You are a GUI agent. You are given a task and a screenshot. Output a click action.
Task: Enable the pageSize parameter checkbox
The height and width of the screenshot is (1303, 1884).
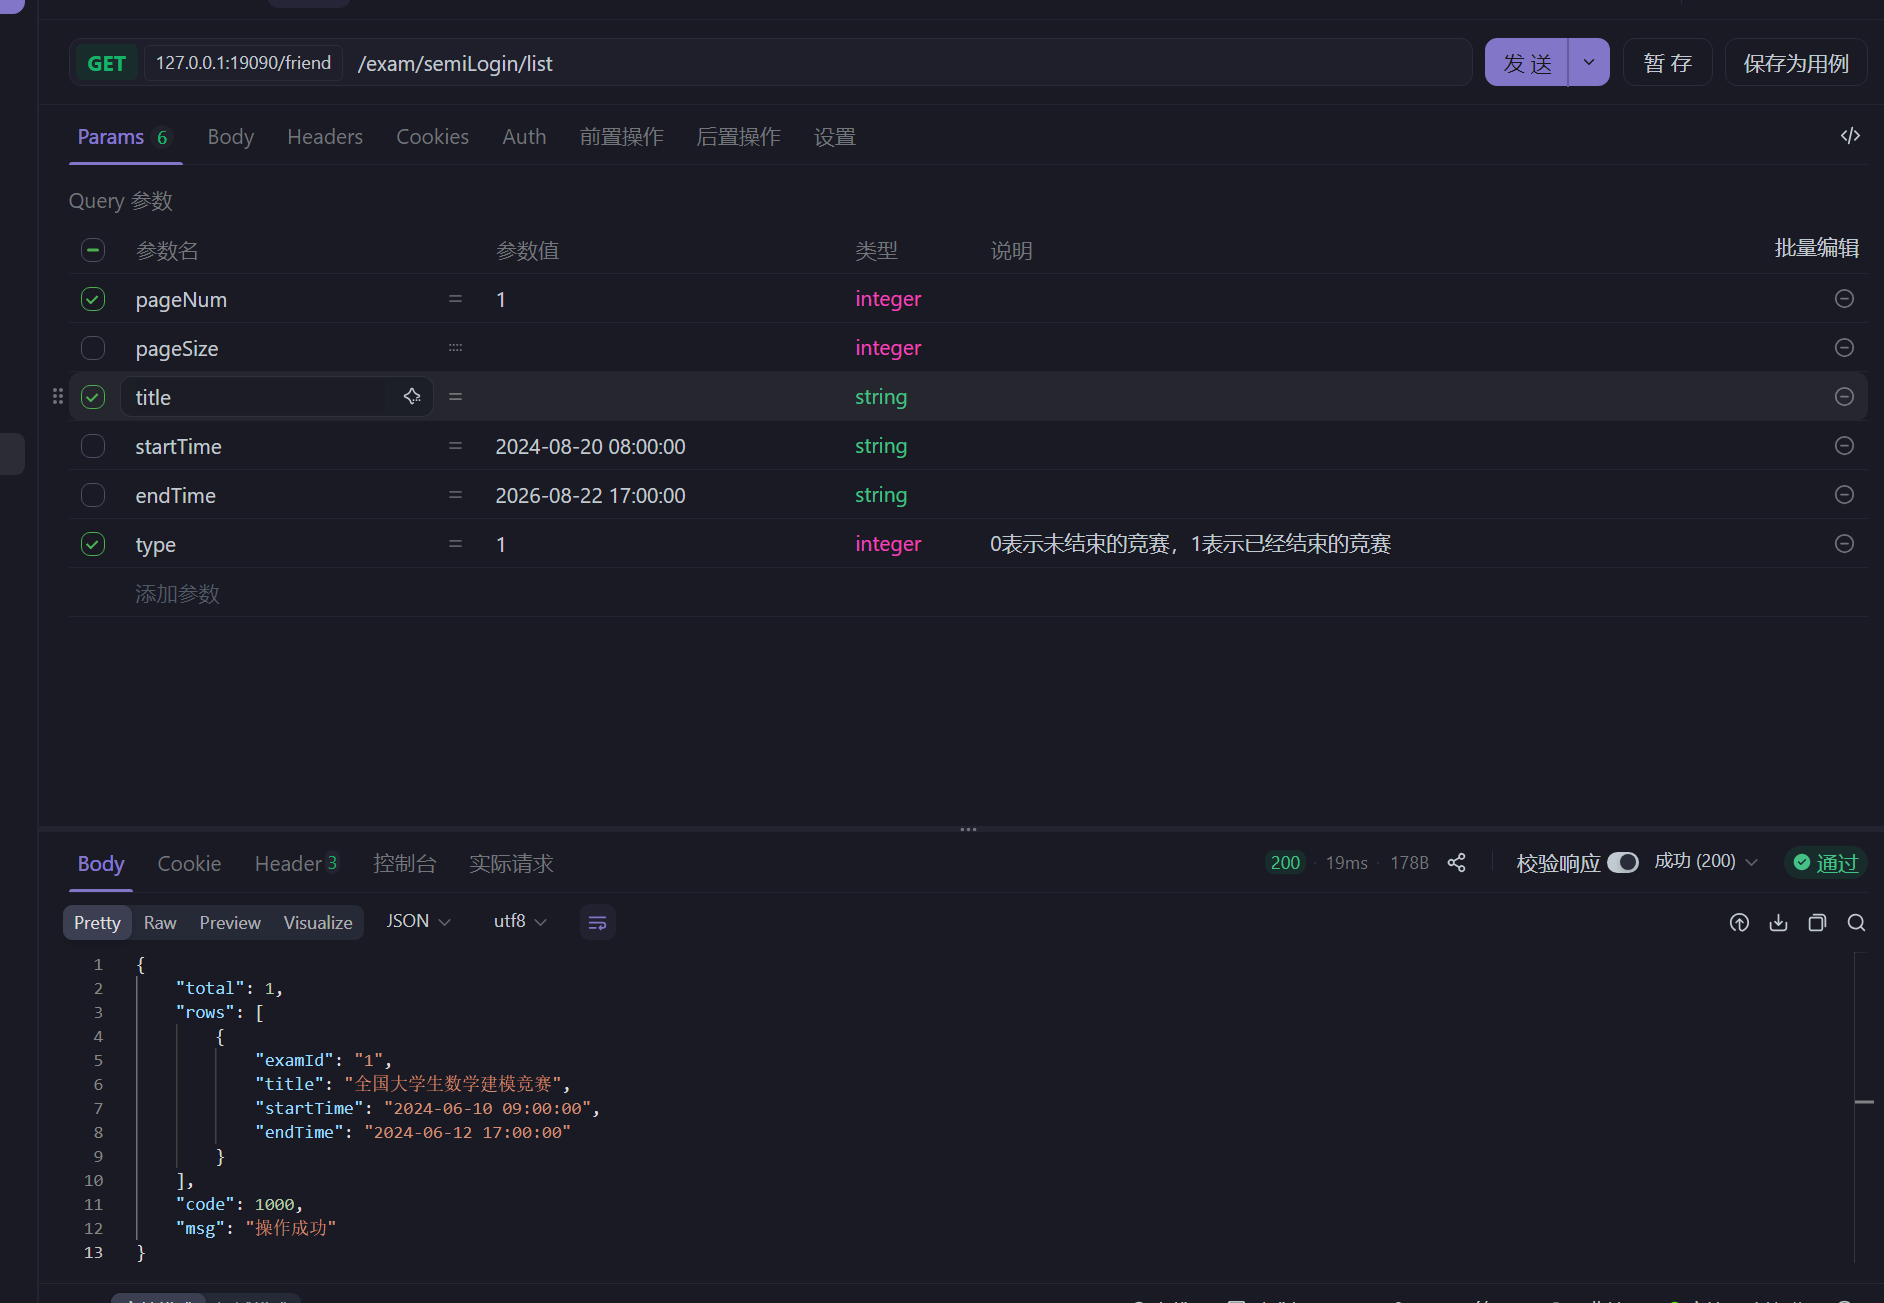coord(93,348)
